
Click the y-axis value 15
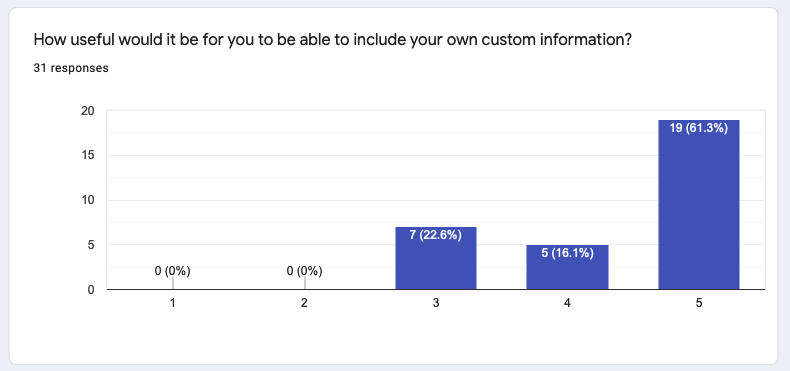(x=89, y=156)
